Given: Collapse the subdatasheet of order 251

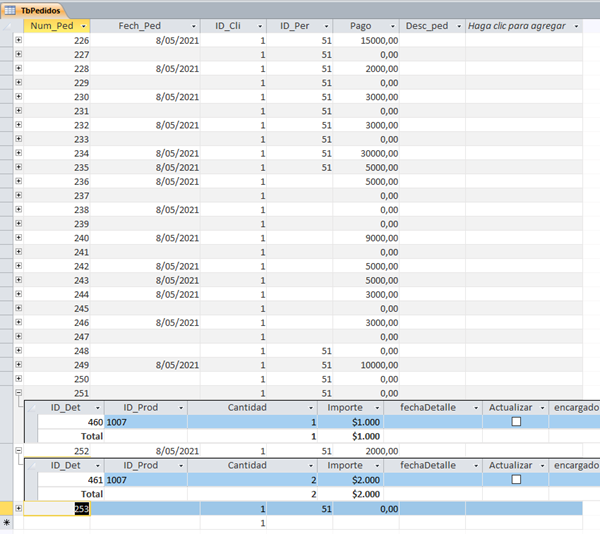Looking at the screenshot, I should 18,394.
